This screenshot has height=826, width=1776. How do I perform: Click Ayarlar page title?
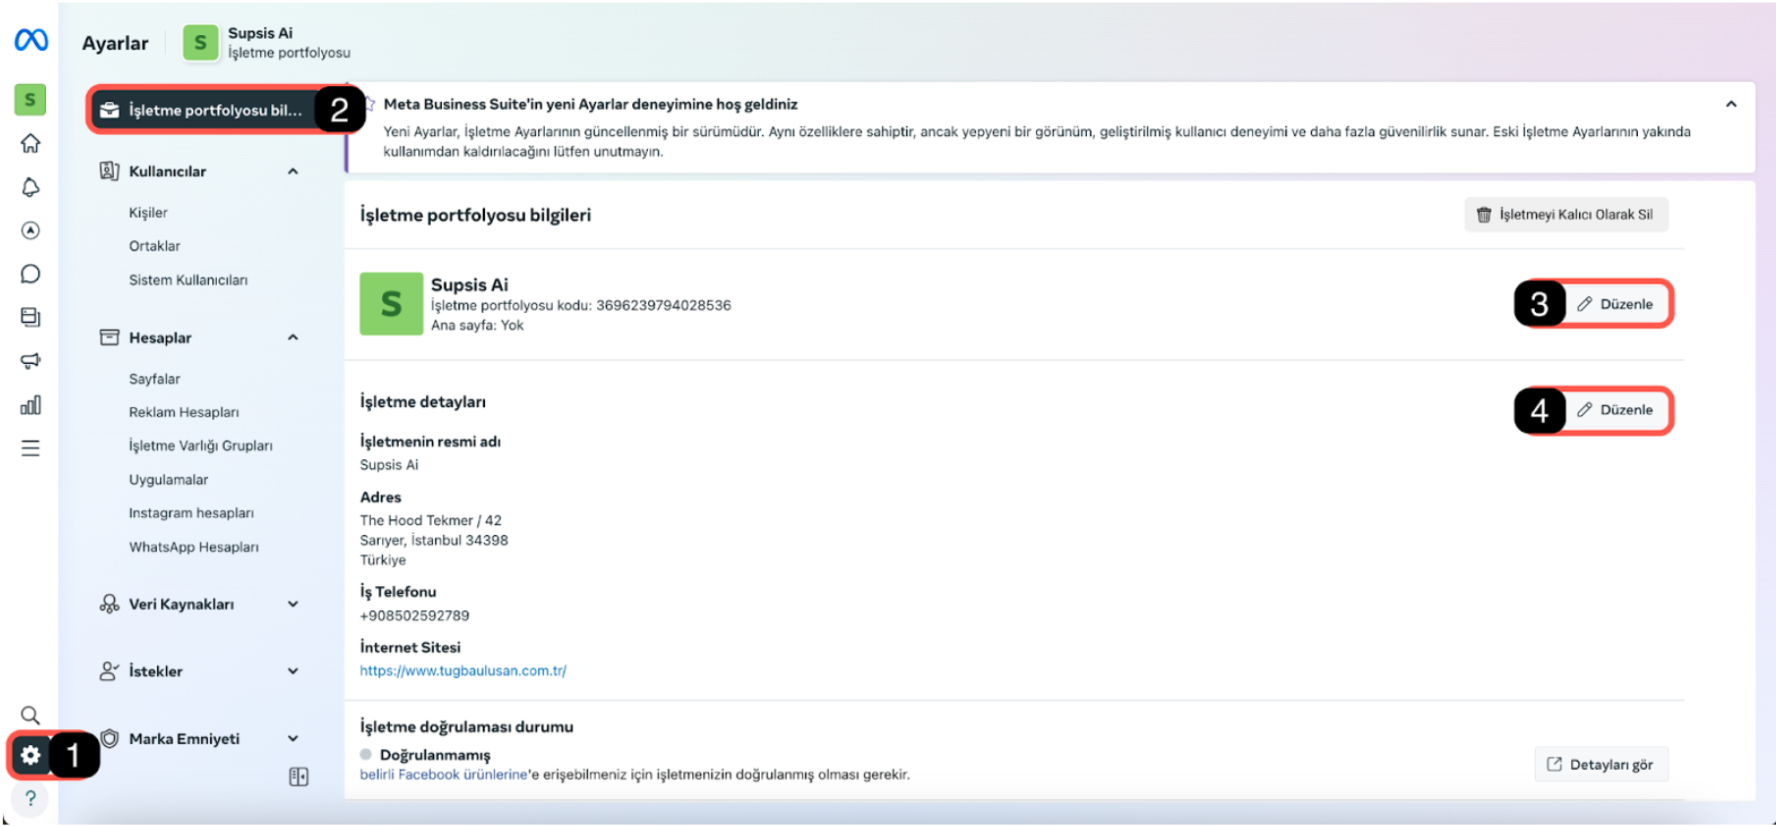coord(115,43)
